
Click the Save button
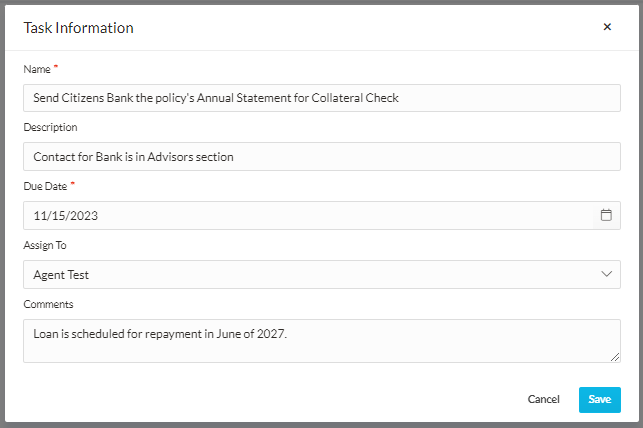coord(599,400)
